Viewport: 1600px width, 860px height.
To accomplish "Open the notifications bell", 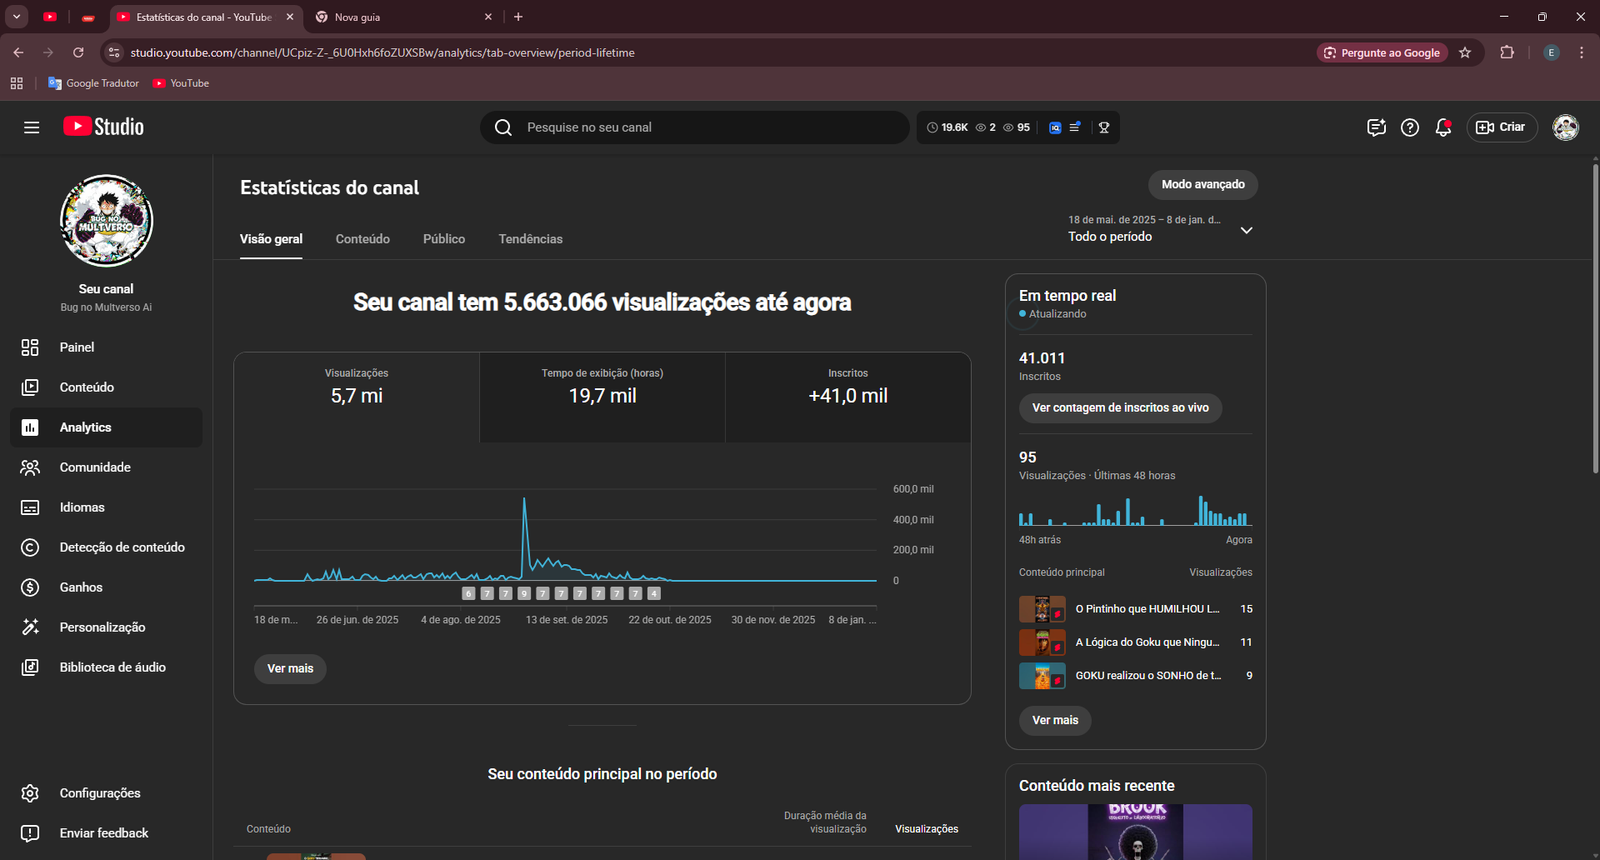I will (x=1442, y=127).
